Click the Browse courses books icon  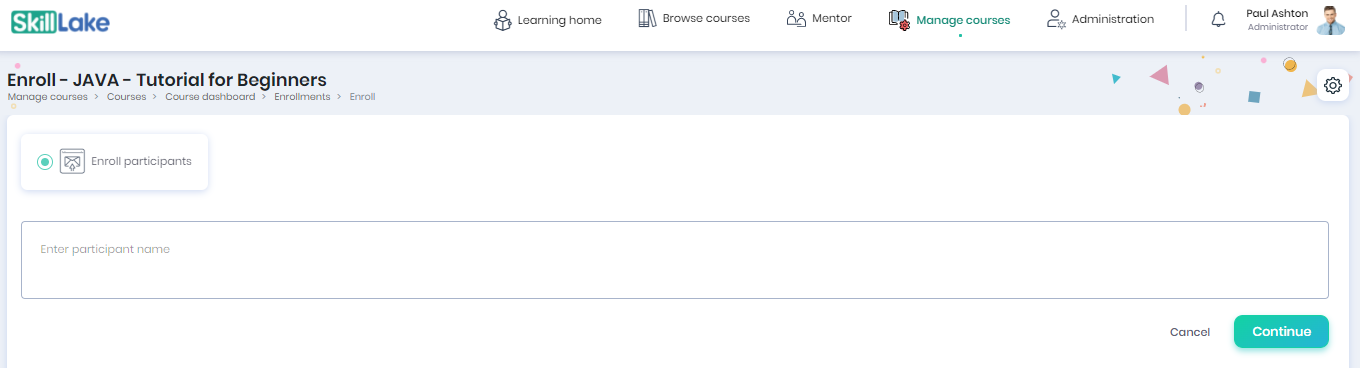tap(647, 18)
